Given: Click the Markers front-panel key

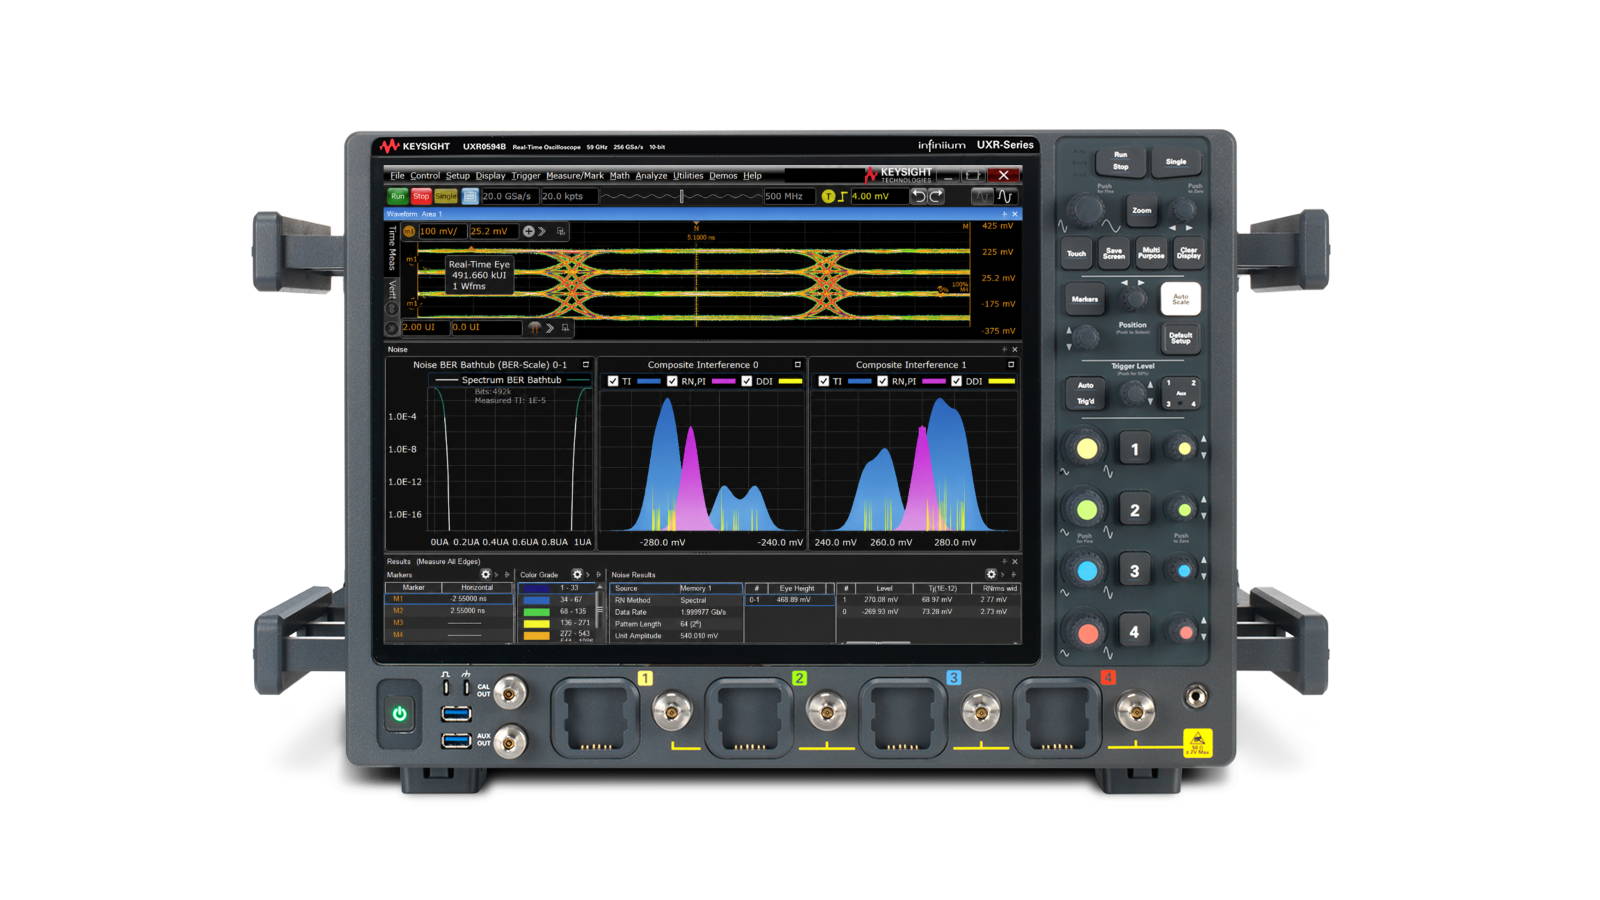Looking at the screenshot, I should pyautogui.click(x=1085, y=299).
